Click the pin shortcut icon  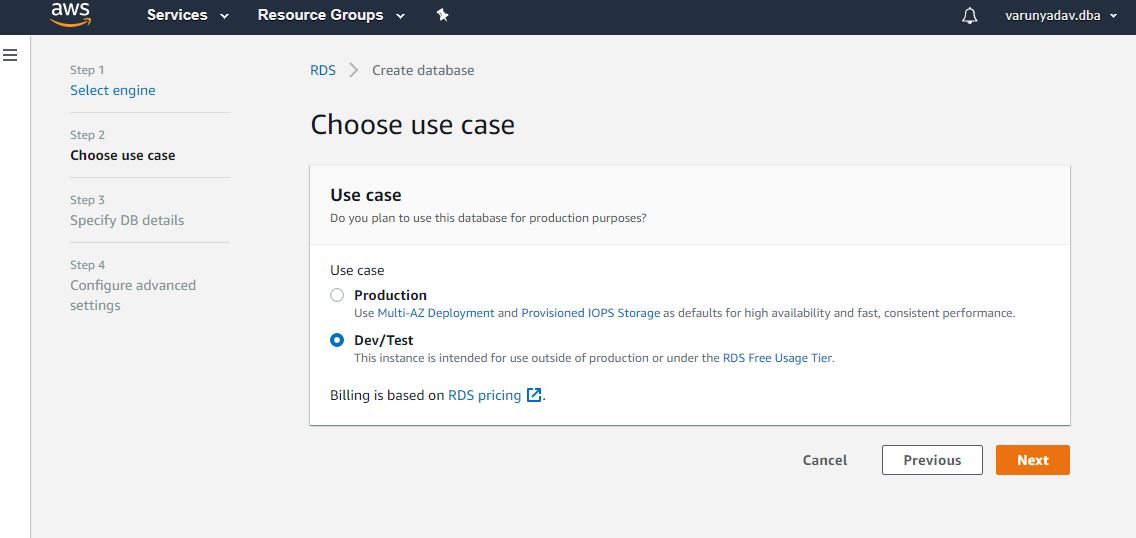coord(443,15)
